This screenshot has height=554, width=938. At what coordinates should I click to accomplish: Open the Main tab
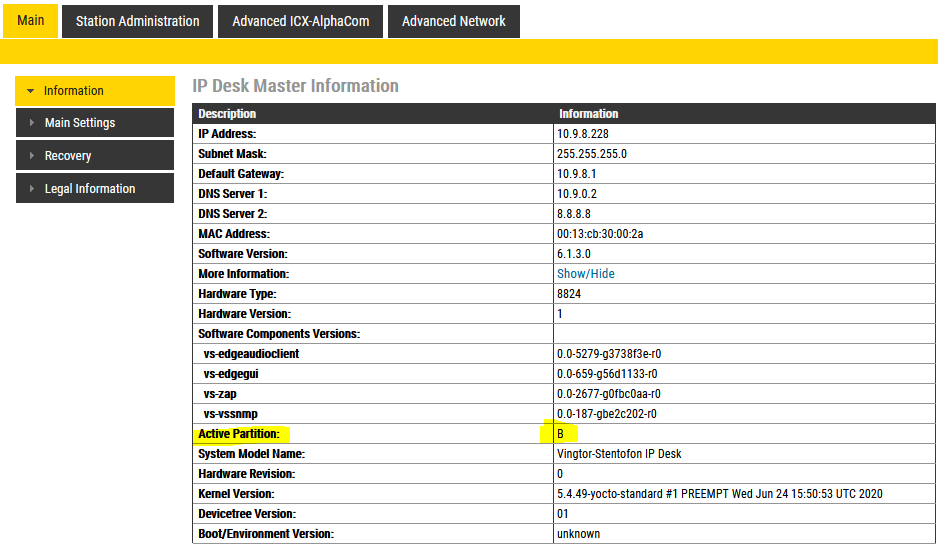[30, 20]
